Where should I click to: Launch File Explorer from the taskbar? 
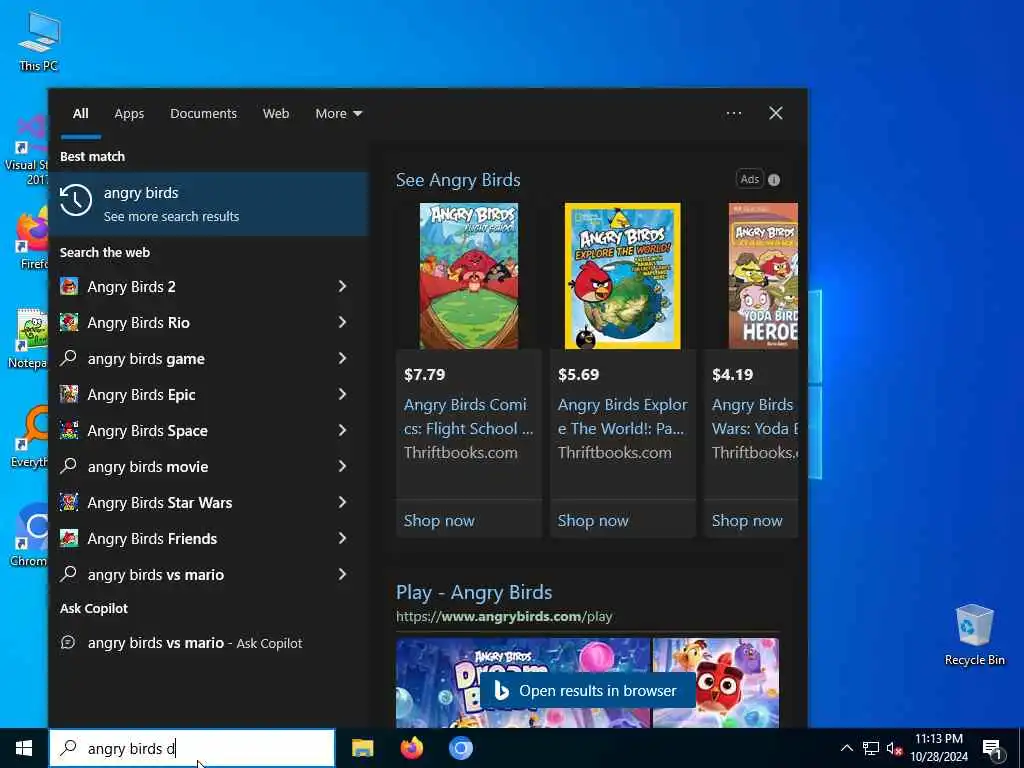(x=362, y=748)
